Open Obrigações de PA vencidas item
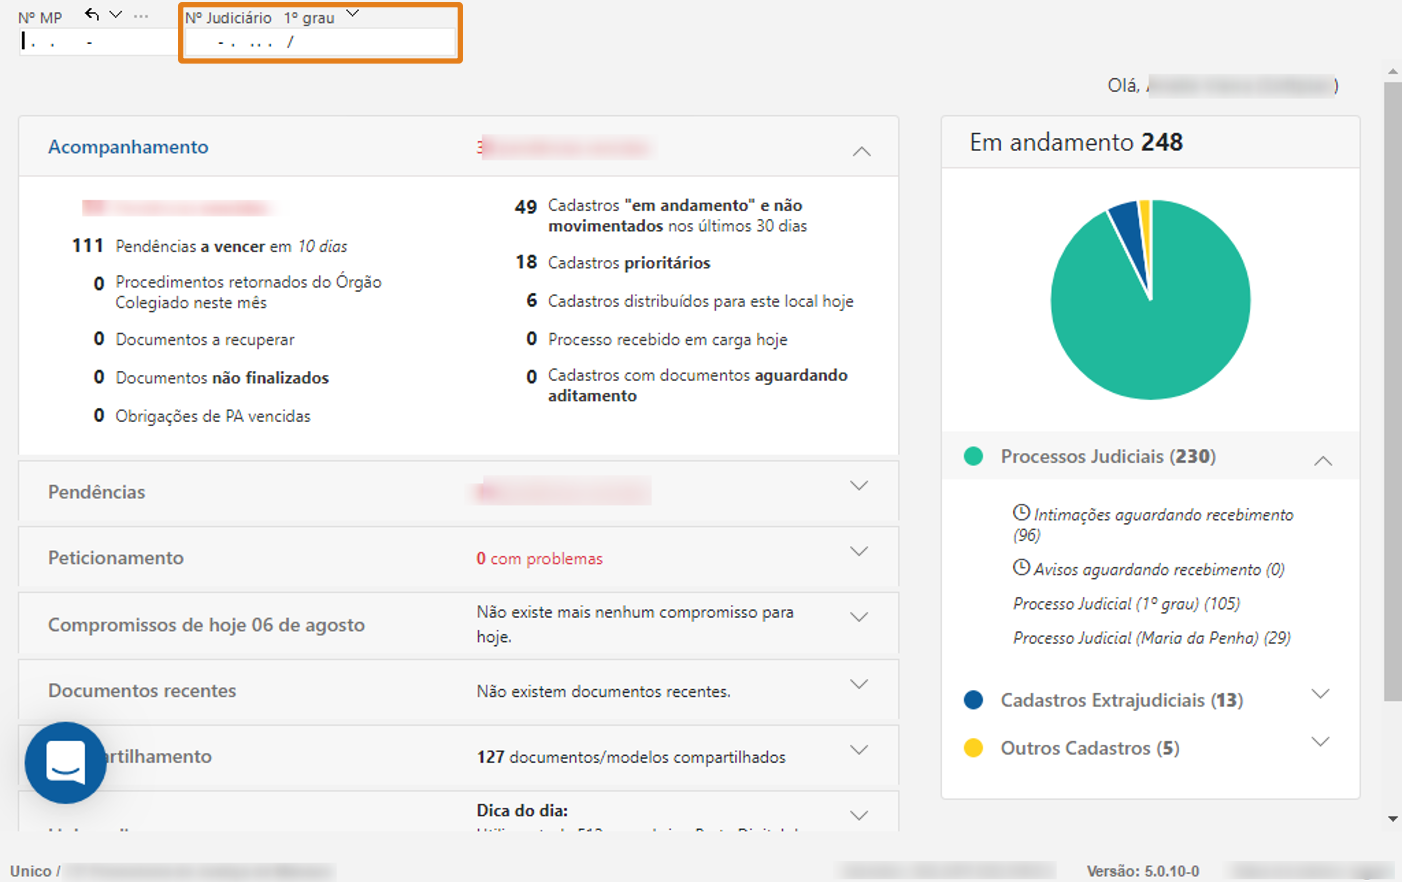1402x882 pixels. (202, 416)
